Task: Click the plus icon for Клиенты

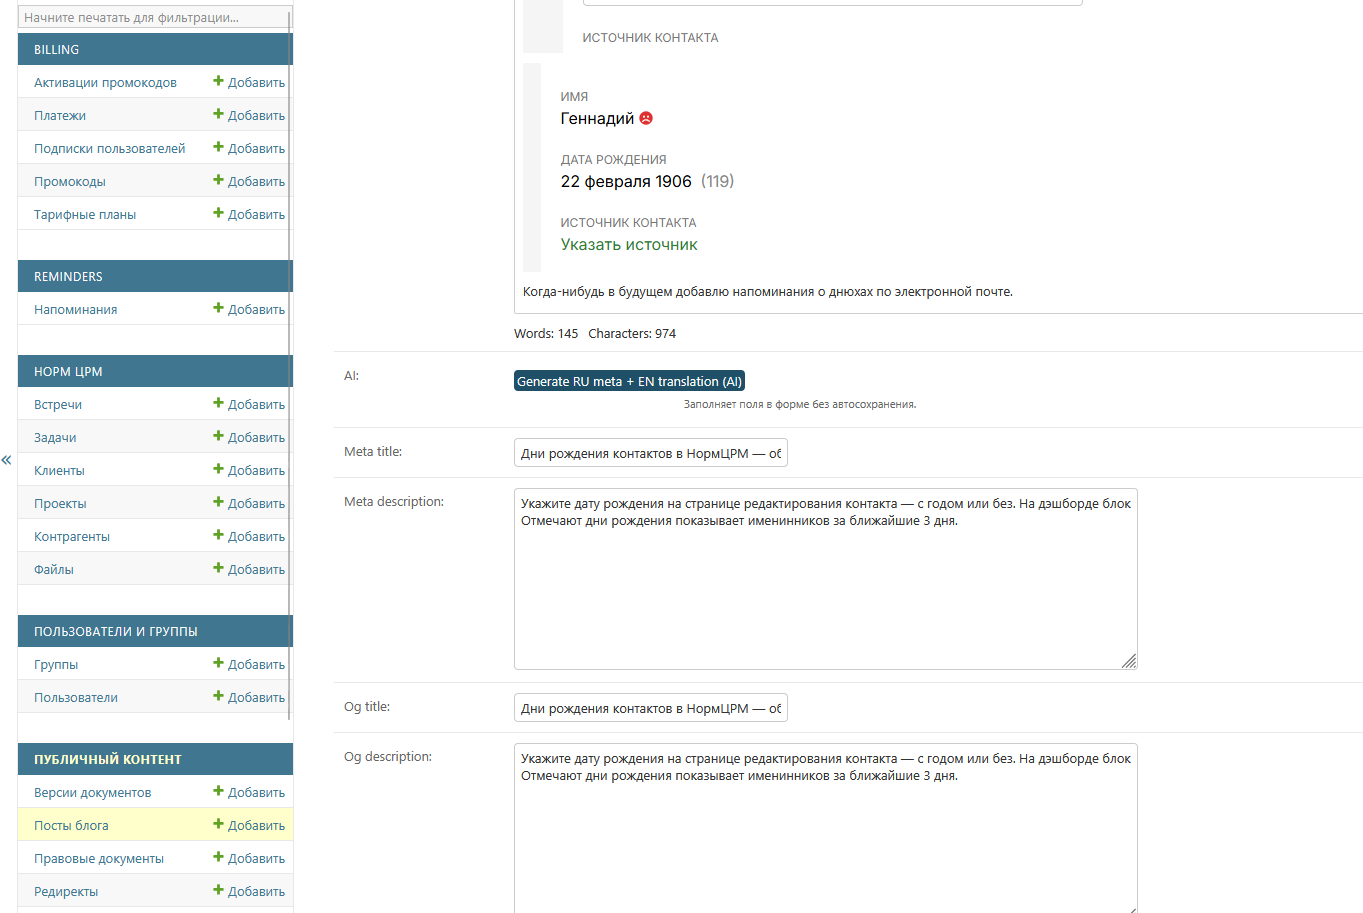Action: coord(218,470)
